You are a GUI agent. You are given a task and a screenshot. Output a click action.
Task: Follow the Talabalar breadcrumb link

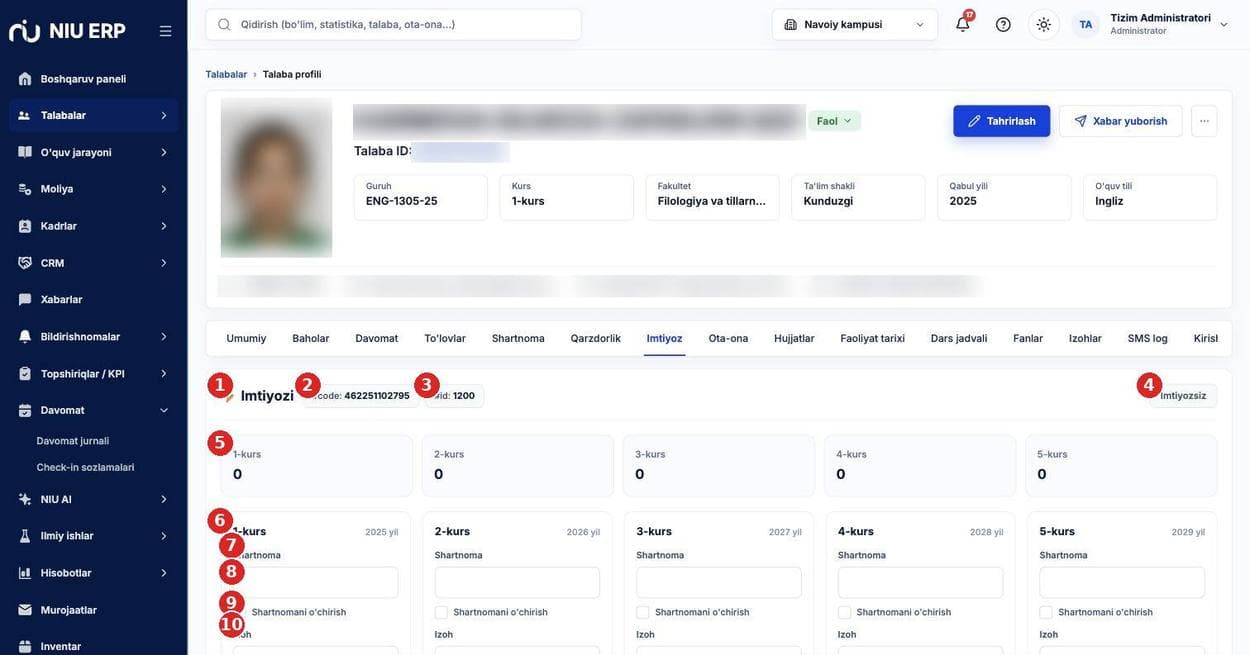coord(226,74)
